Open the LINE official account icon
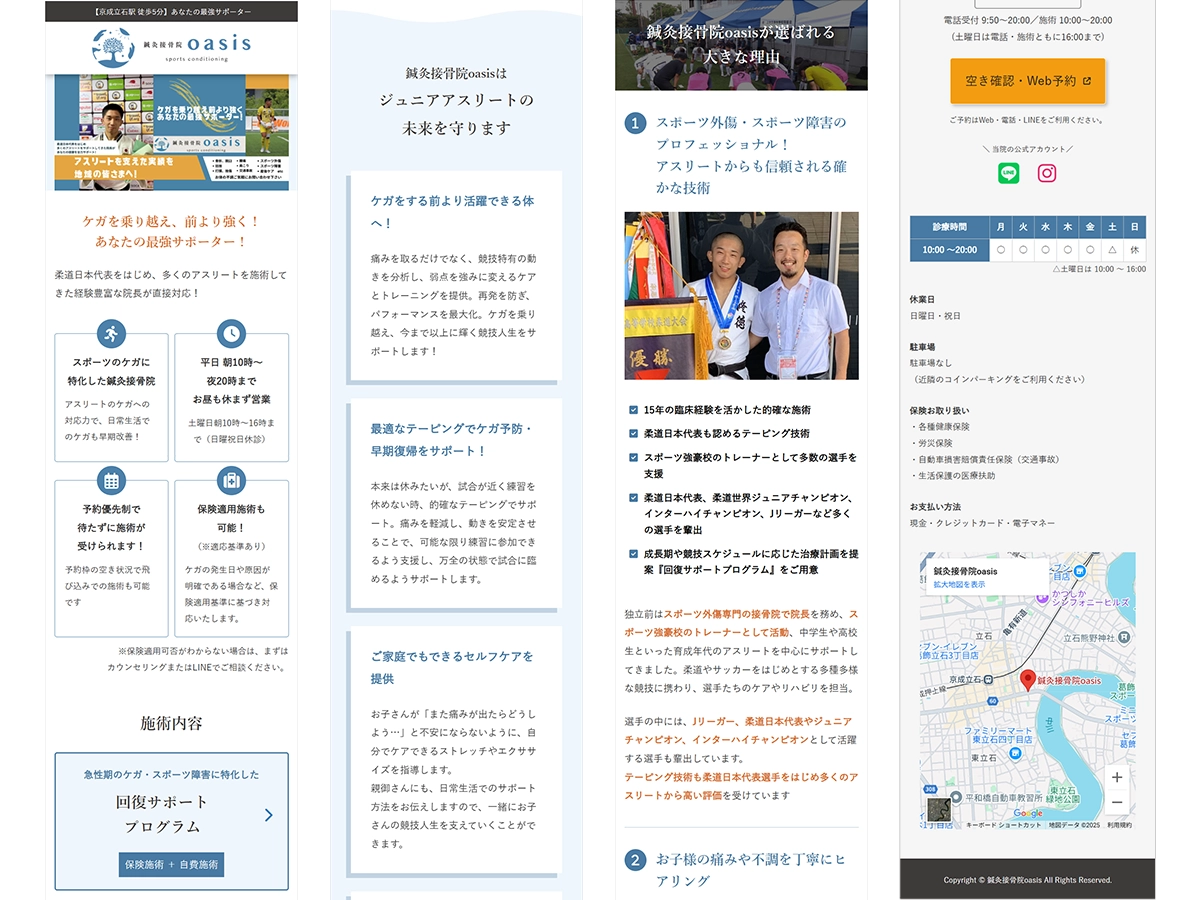Image resolution: width=1200 pixels, height=900 pixels. [x=1009, y=173]
